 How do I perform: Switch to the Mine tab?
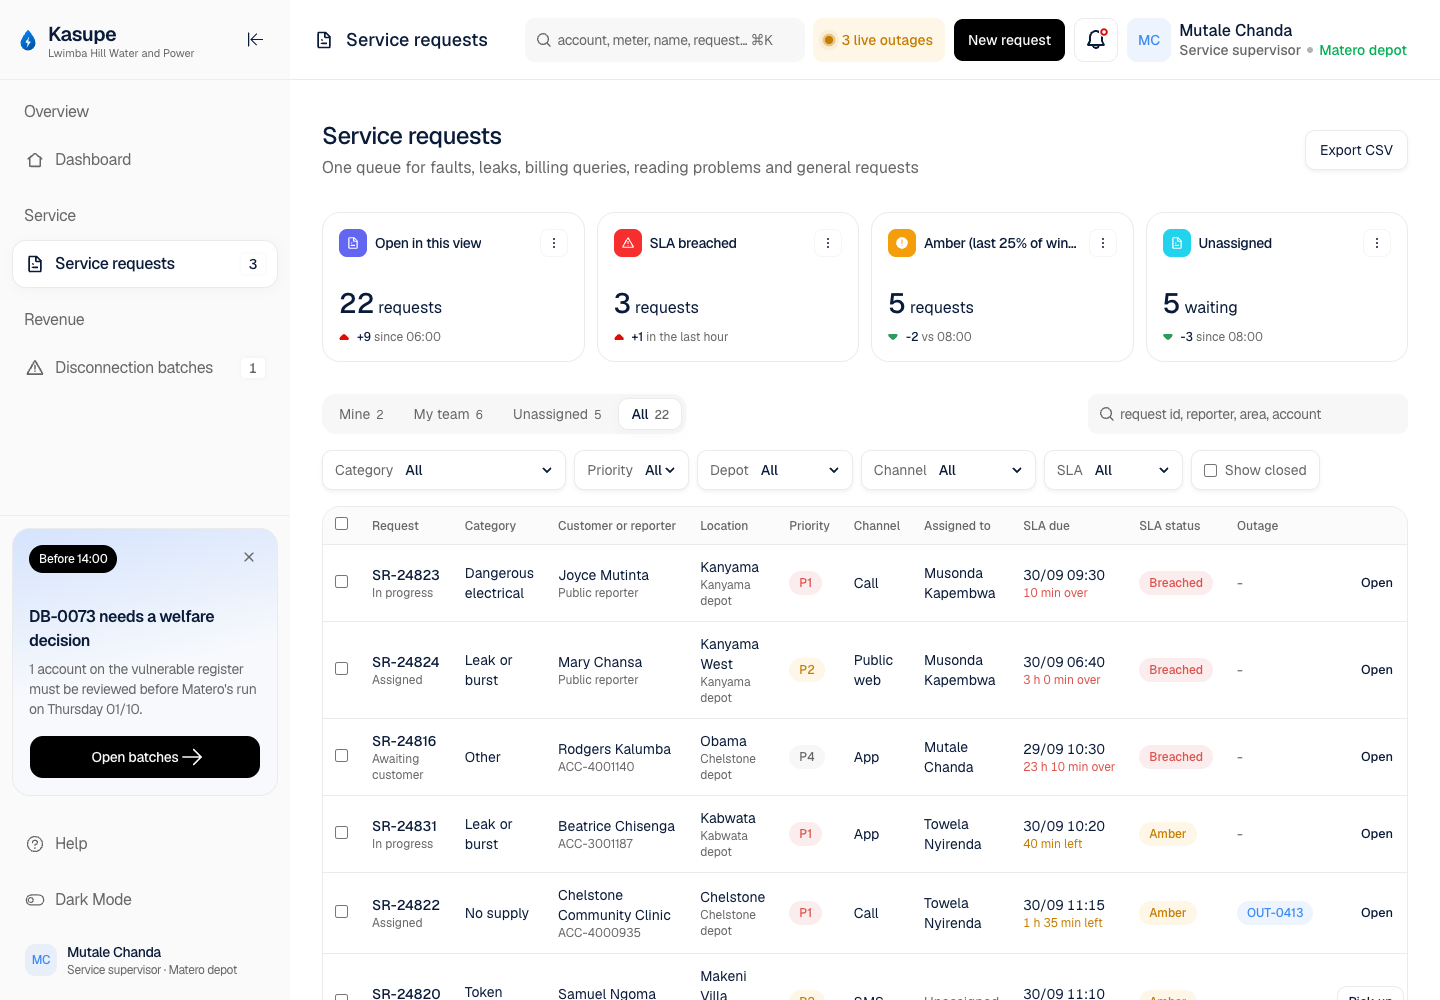(x=361, y=414)
